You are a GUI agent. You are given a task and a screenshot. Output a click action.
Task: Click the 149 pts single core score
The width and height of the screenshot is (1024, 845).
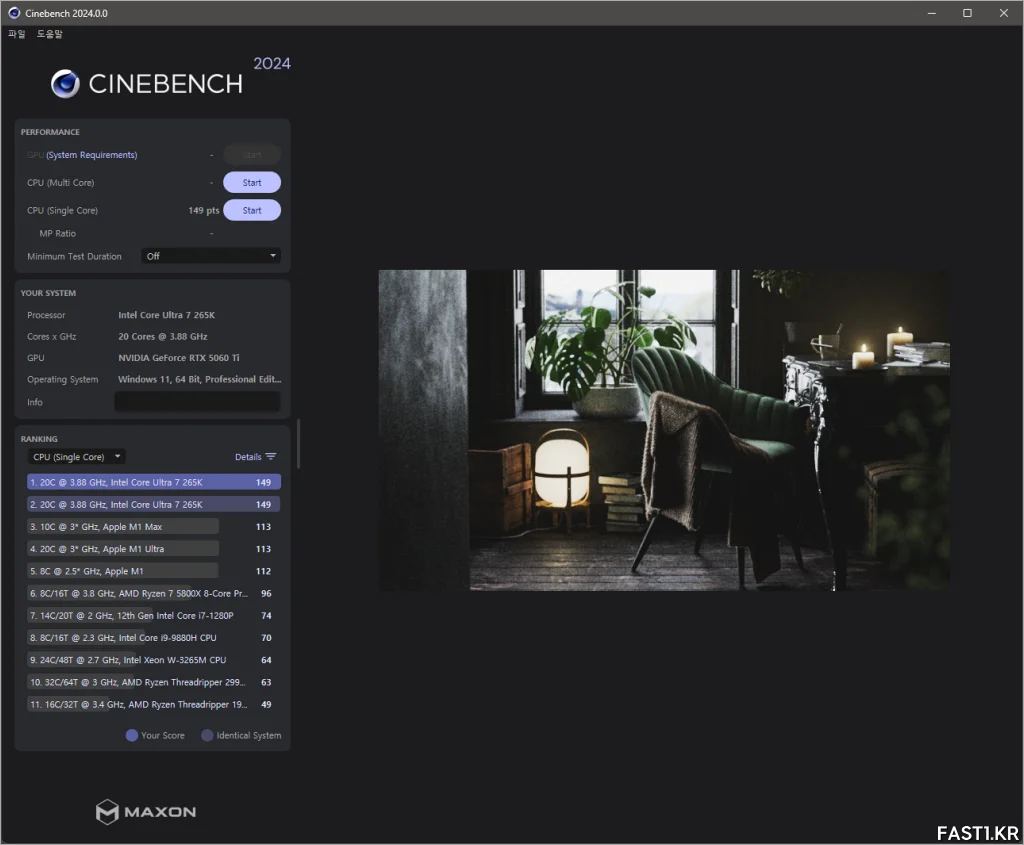[204, 210]
